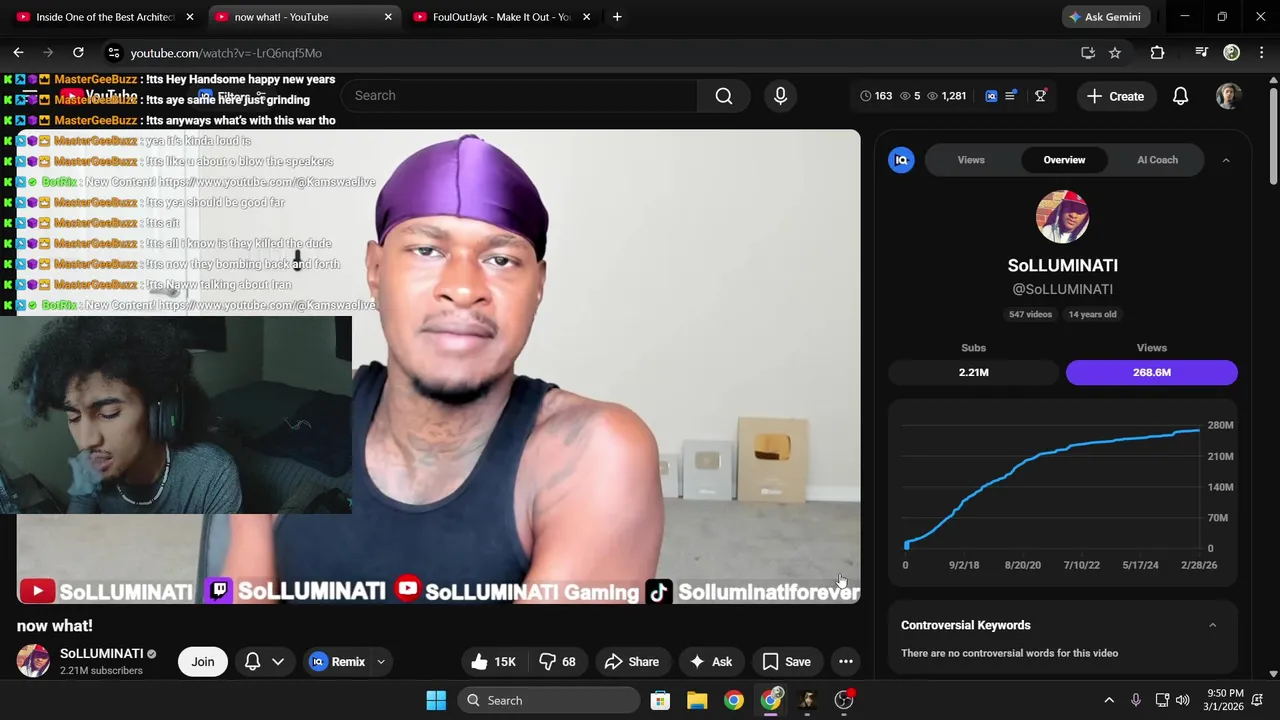Click the clock 163 stat in header
1280x720 pixels.
[x=876, y=96]
